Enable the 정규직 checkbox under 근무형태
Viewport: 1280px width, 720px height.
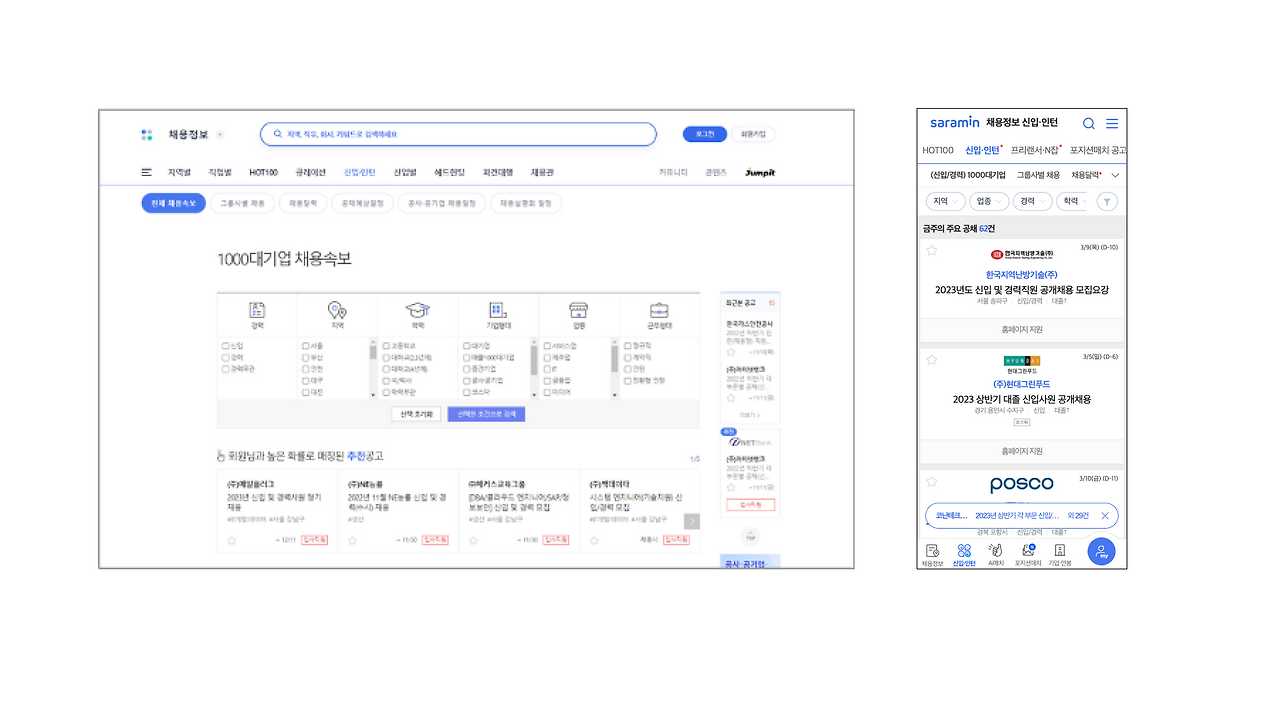click(x=628, y=346)
